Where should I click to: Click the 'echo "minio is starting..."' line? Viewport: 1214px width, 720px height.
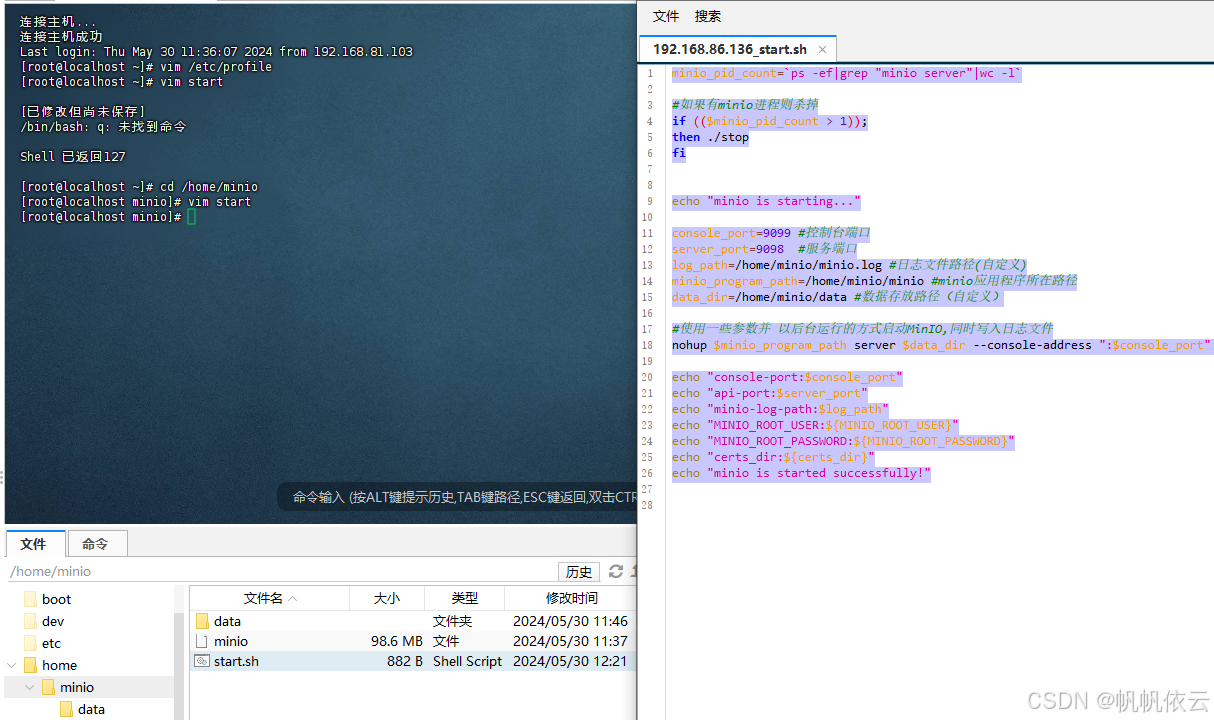[766, 201]
